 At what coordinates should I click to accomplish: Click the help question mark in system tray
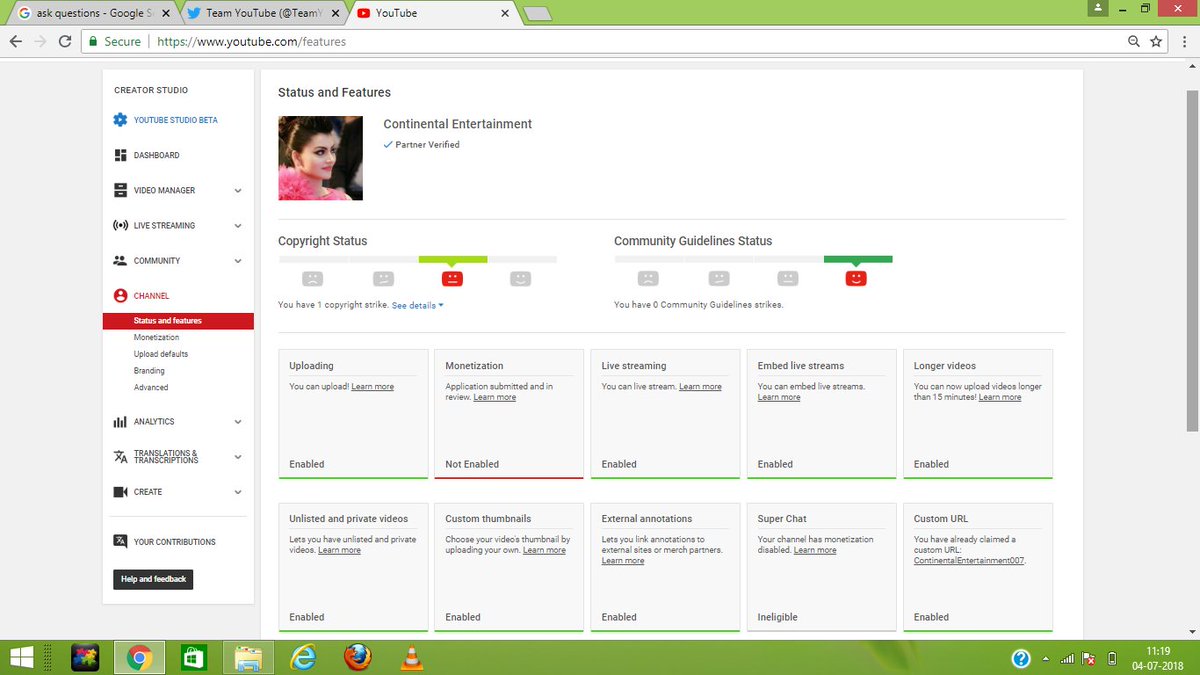point(1021,659)
